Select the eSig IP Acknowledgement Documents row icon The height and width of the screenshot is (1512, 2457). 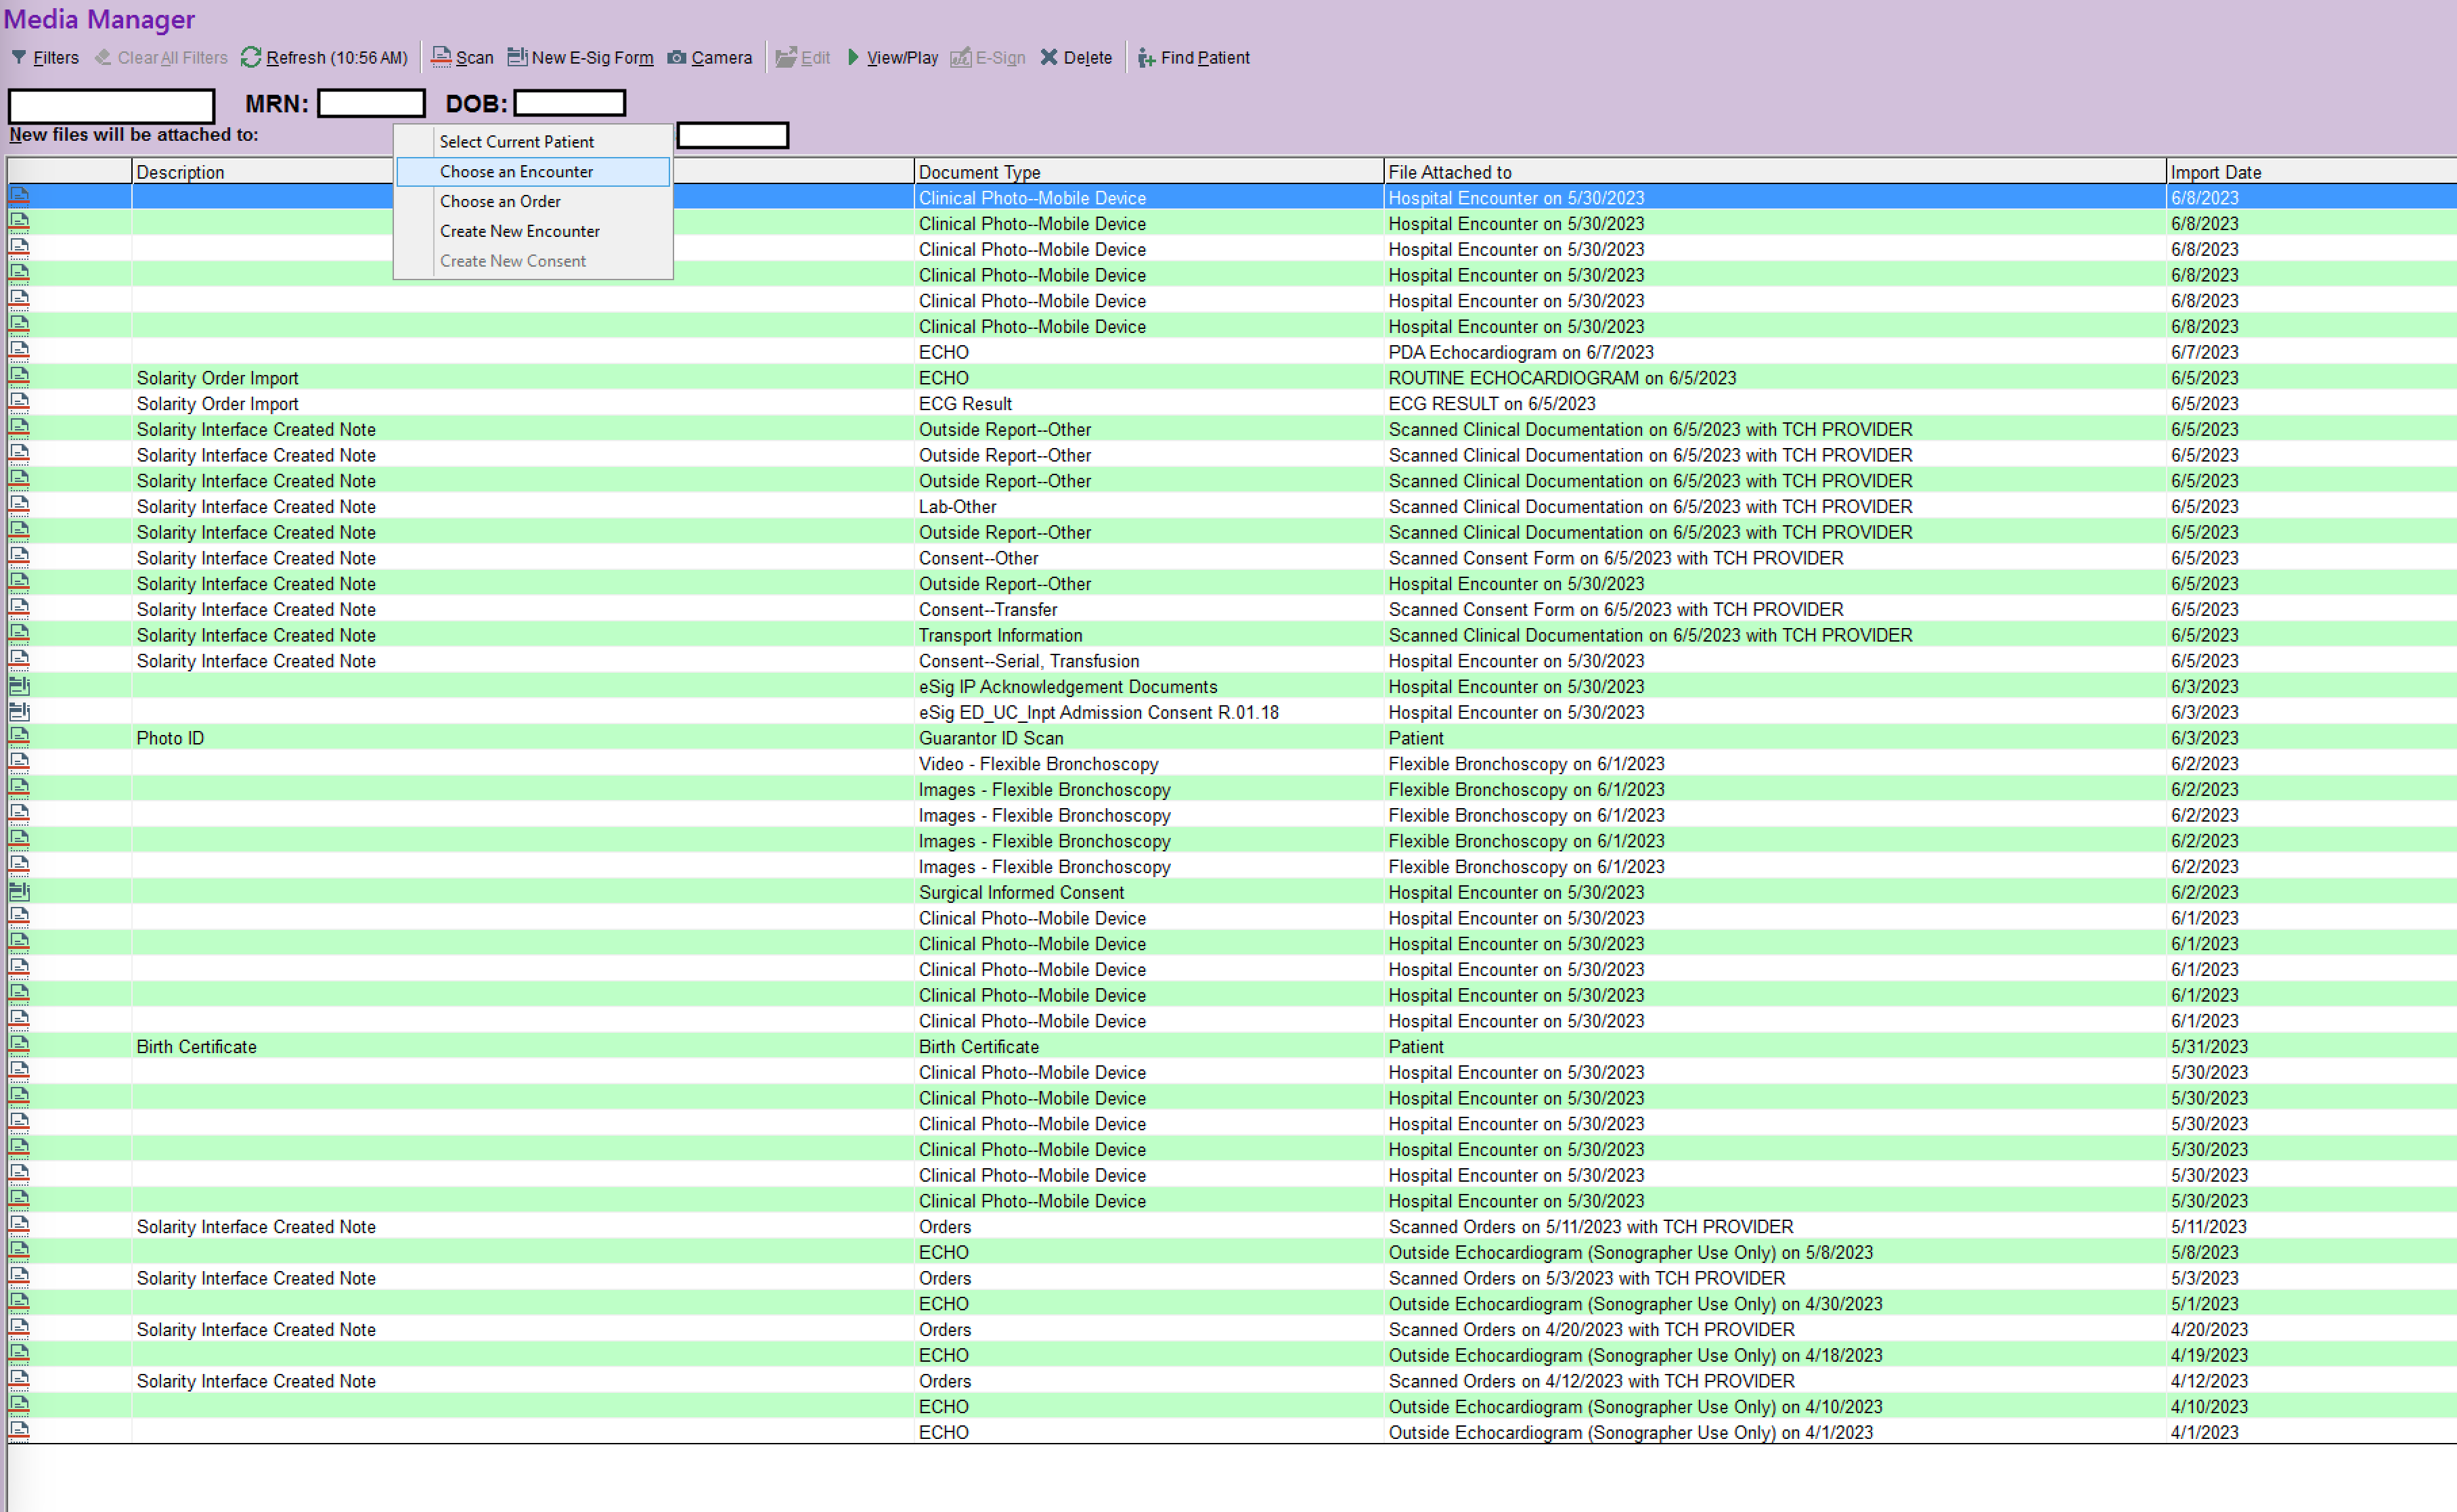(19, 686)
